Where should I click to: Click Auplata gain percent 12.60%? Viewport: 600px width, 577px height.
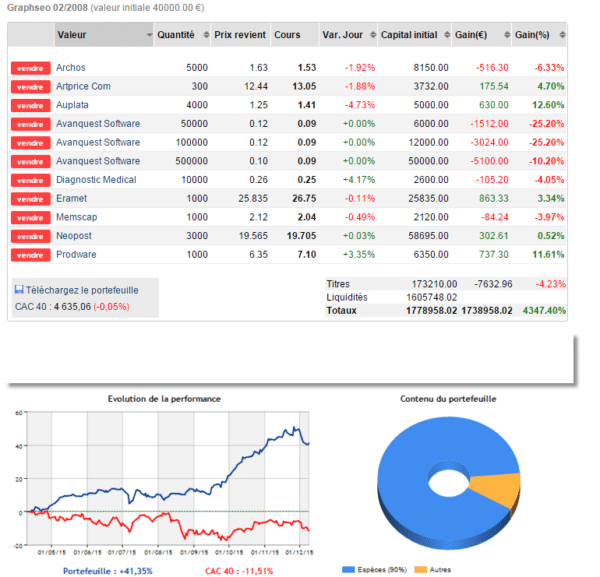548,105
